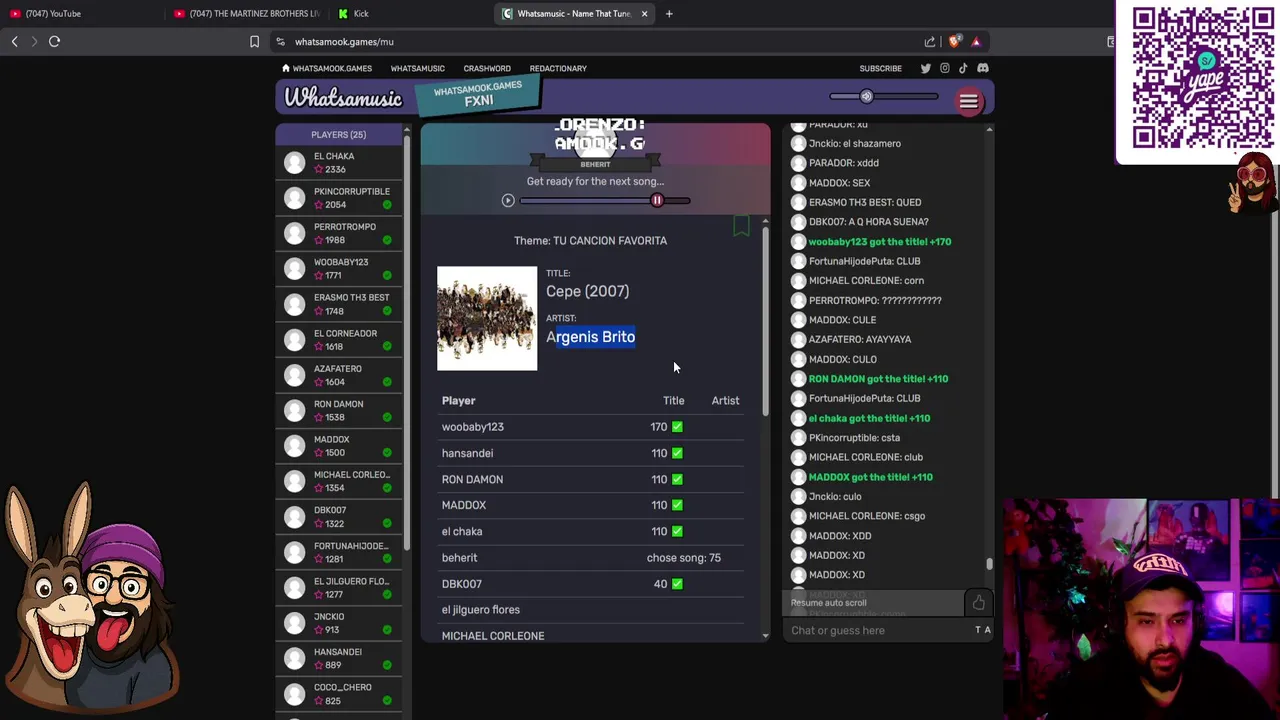Bookmark the current song
Viewport: 1280px width, 720px height.
pyautogui.click(x=741, y=226)
